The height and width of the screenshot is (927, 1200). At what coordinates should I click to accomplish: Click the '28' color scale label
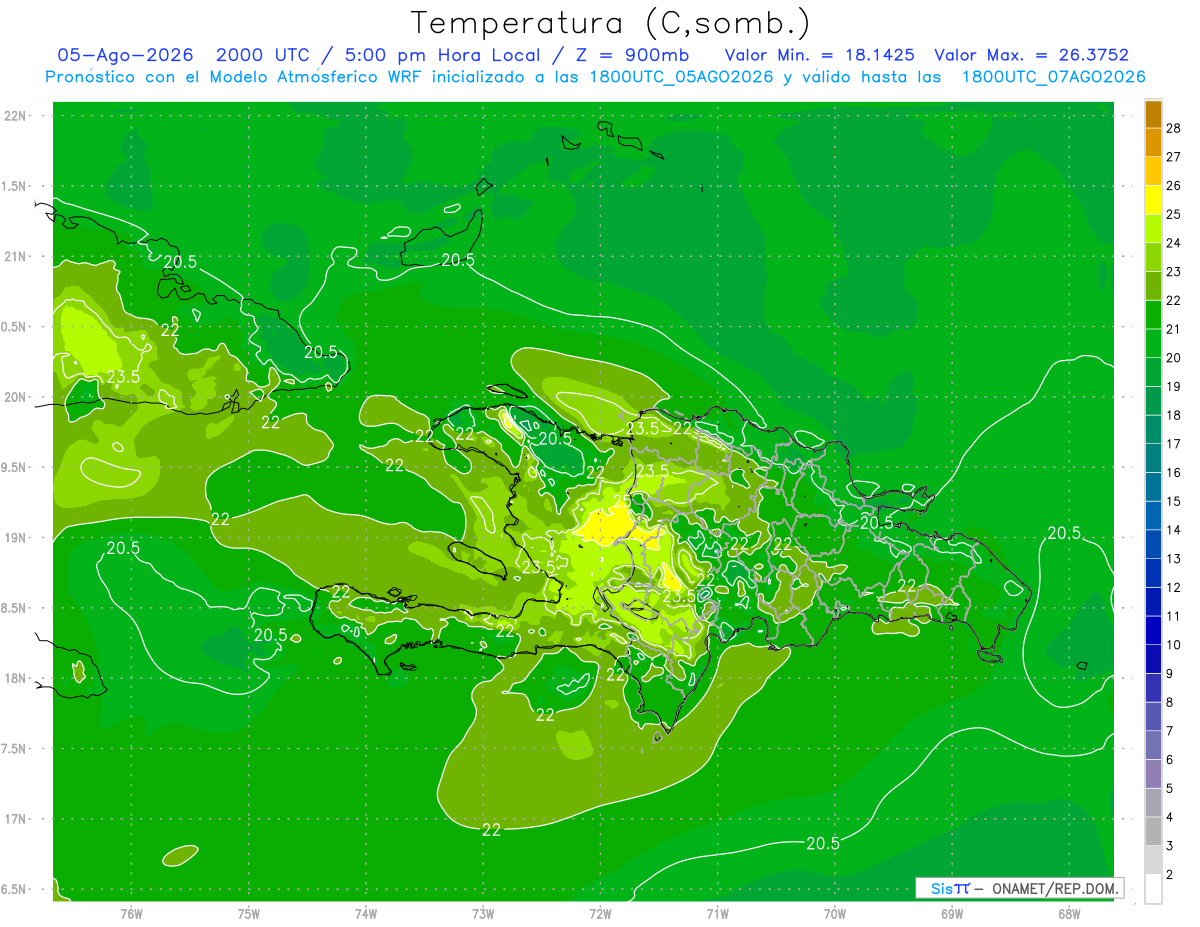(1174, 128)
